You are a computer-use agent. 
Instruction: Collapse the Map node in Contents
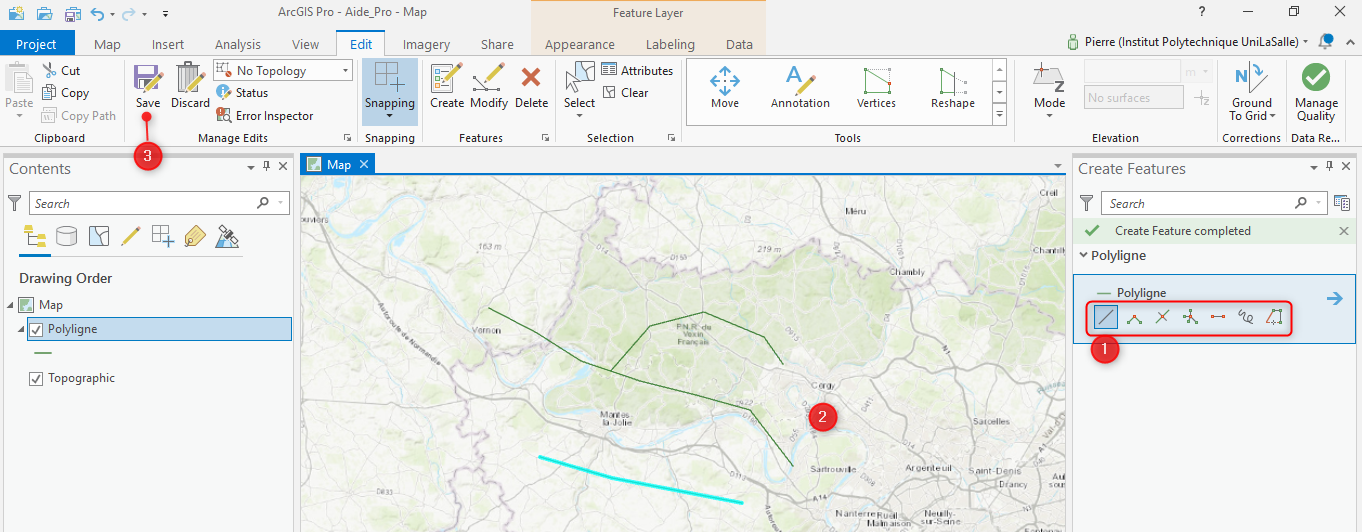pyautogui.click(x=8, y=305)
